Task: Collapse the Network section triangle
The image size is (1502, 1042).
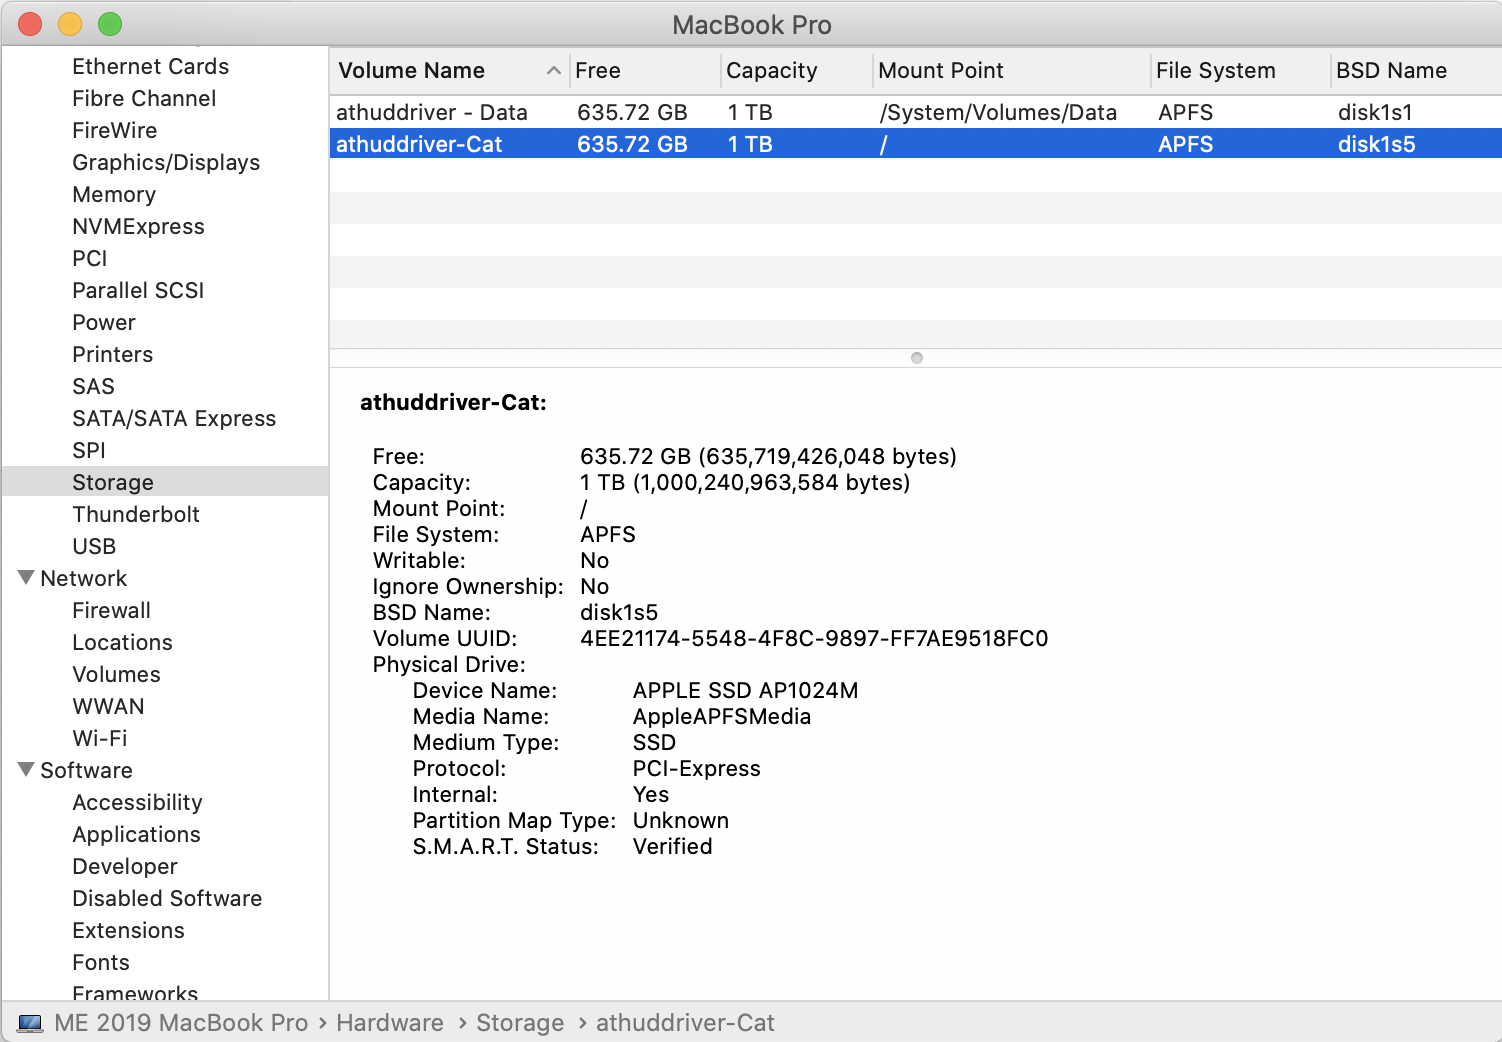Action: pyautogui.click(x=26, y=578)
